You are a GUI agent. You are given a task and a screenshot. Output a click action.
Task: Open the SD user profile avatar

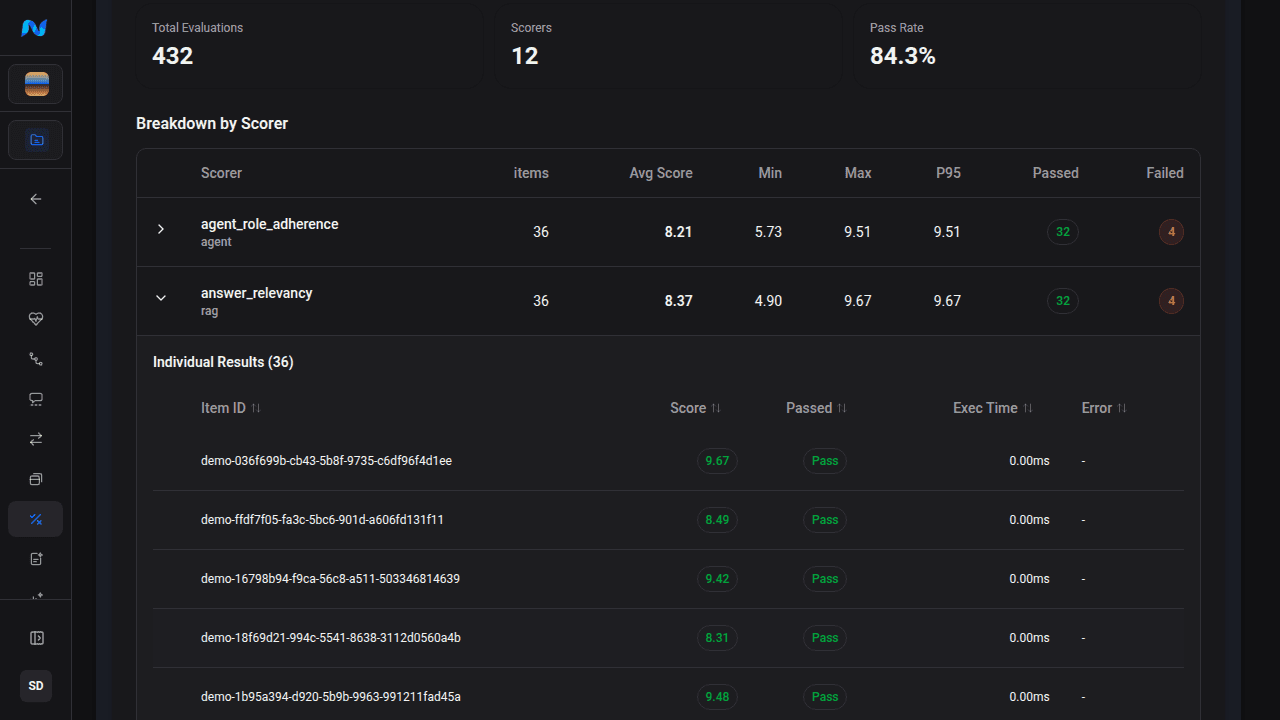(x=36, y=686)
